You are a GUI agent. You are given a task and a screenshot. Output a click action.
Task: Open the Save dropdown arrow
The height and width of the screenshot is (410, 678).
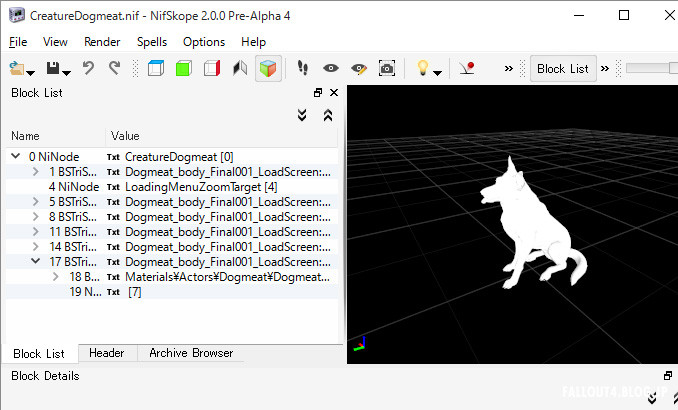pos(67,73)
